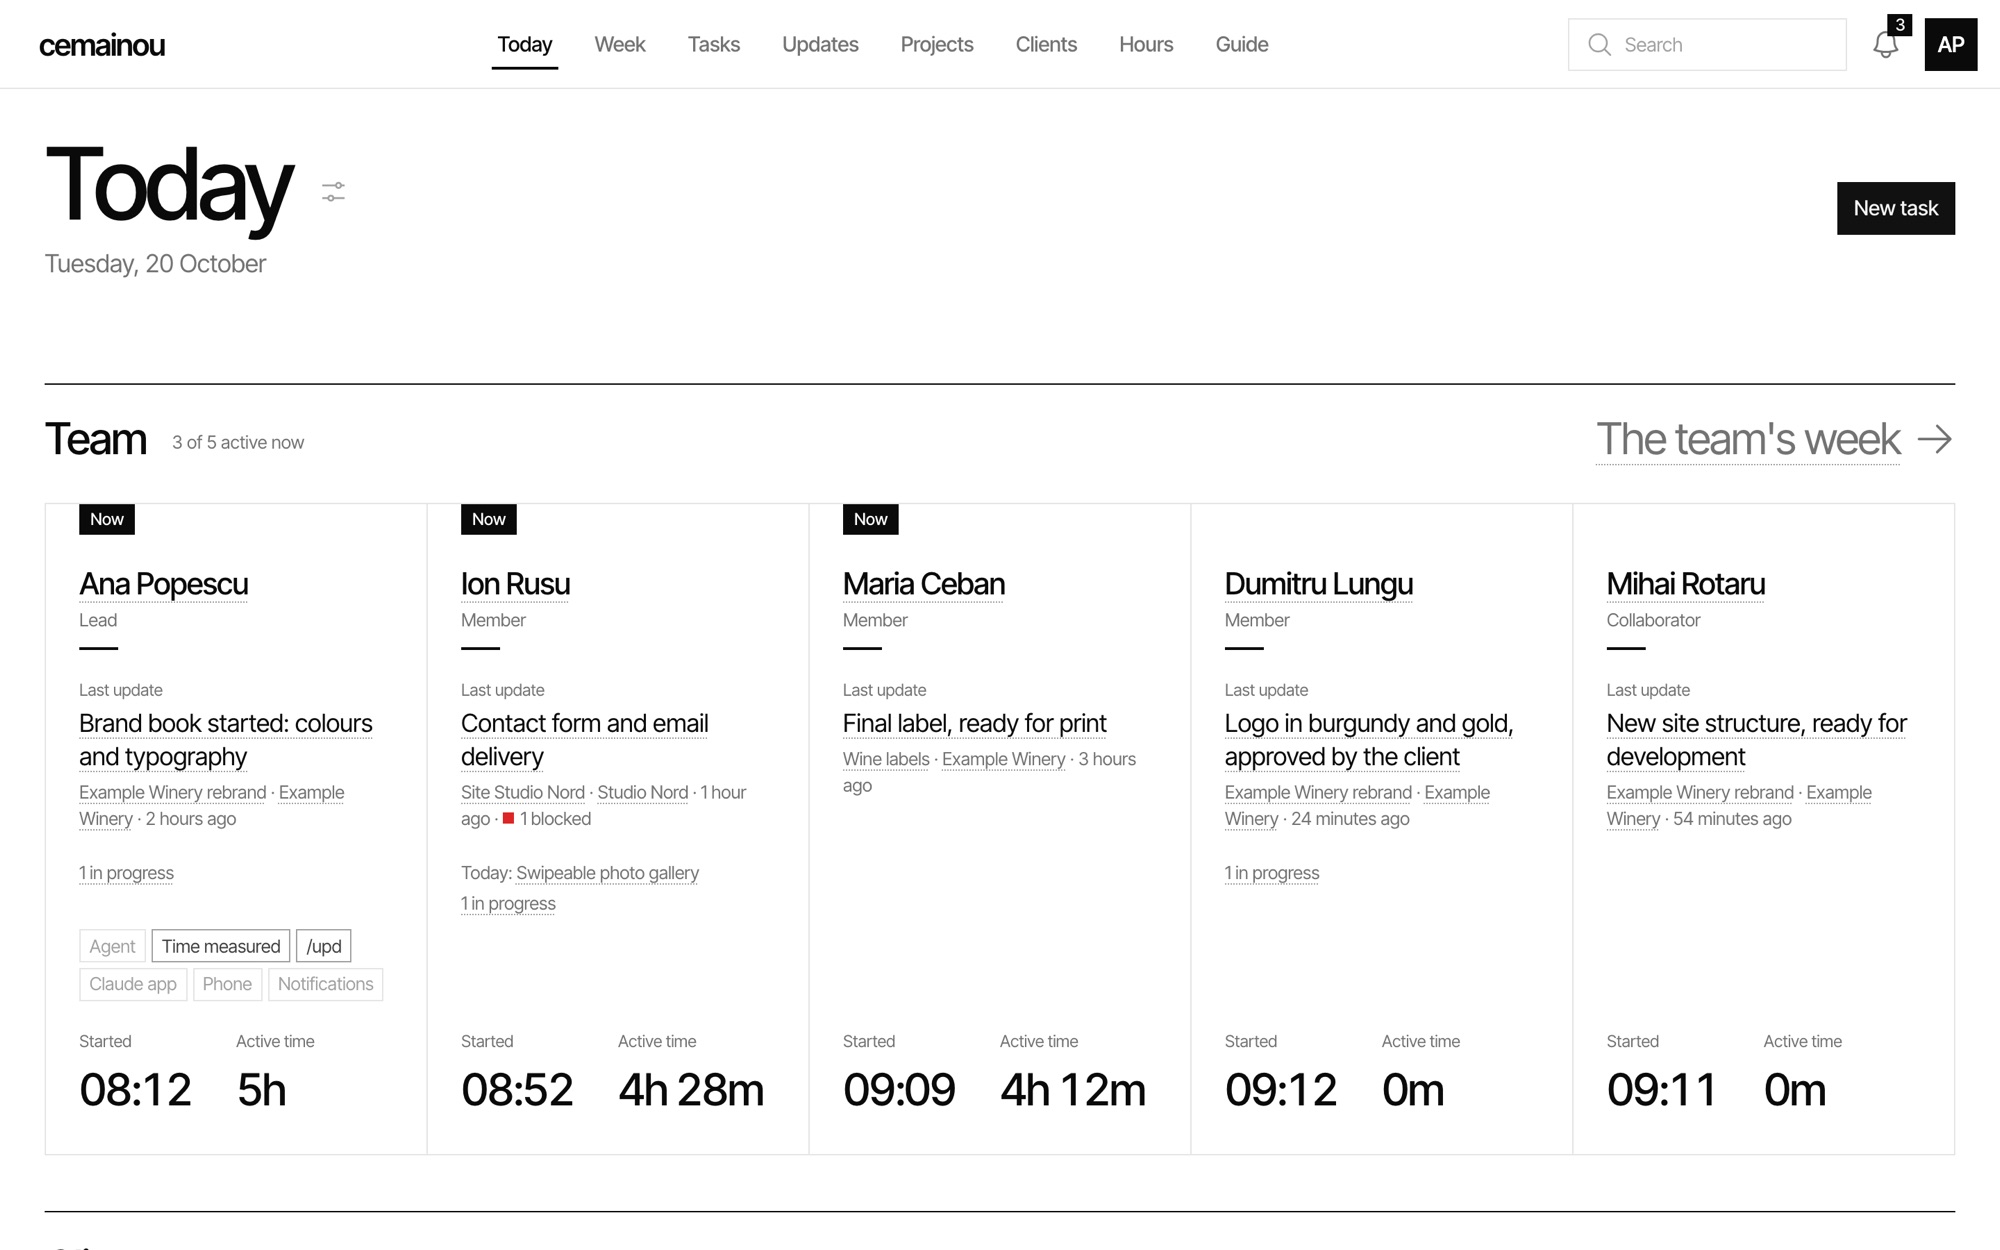Open the Tasks tab
The image size is (2000, 1250).
(x=714, y=44)
